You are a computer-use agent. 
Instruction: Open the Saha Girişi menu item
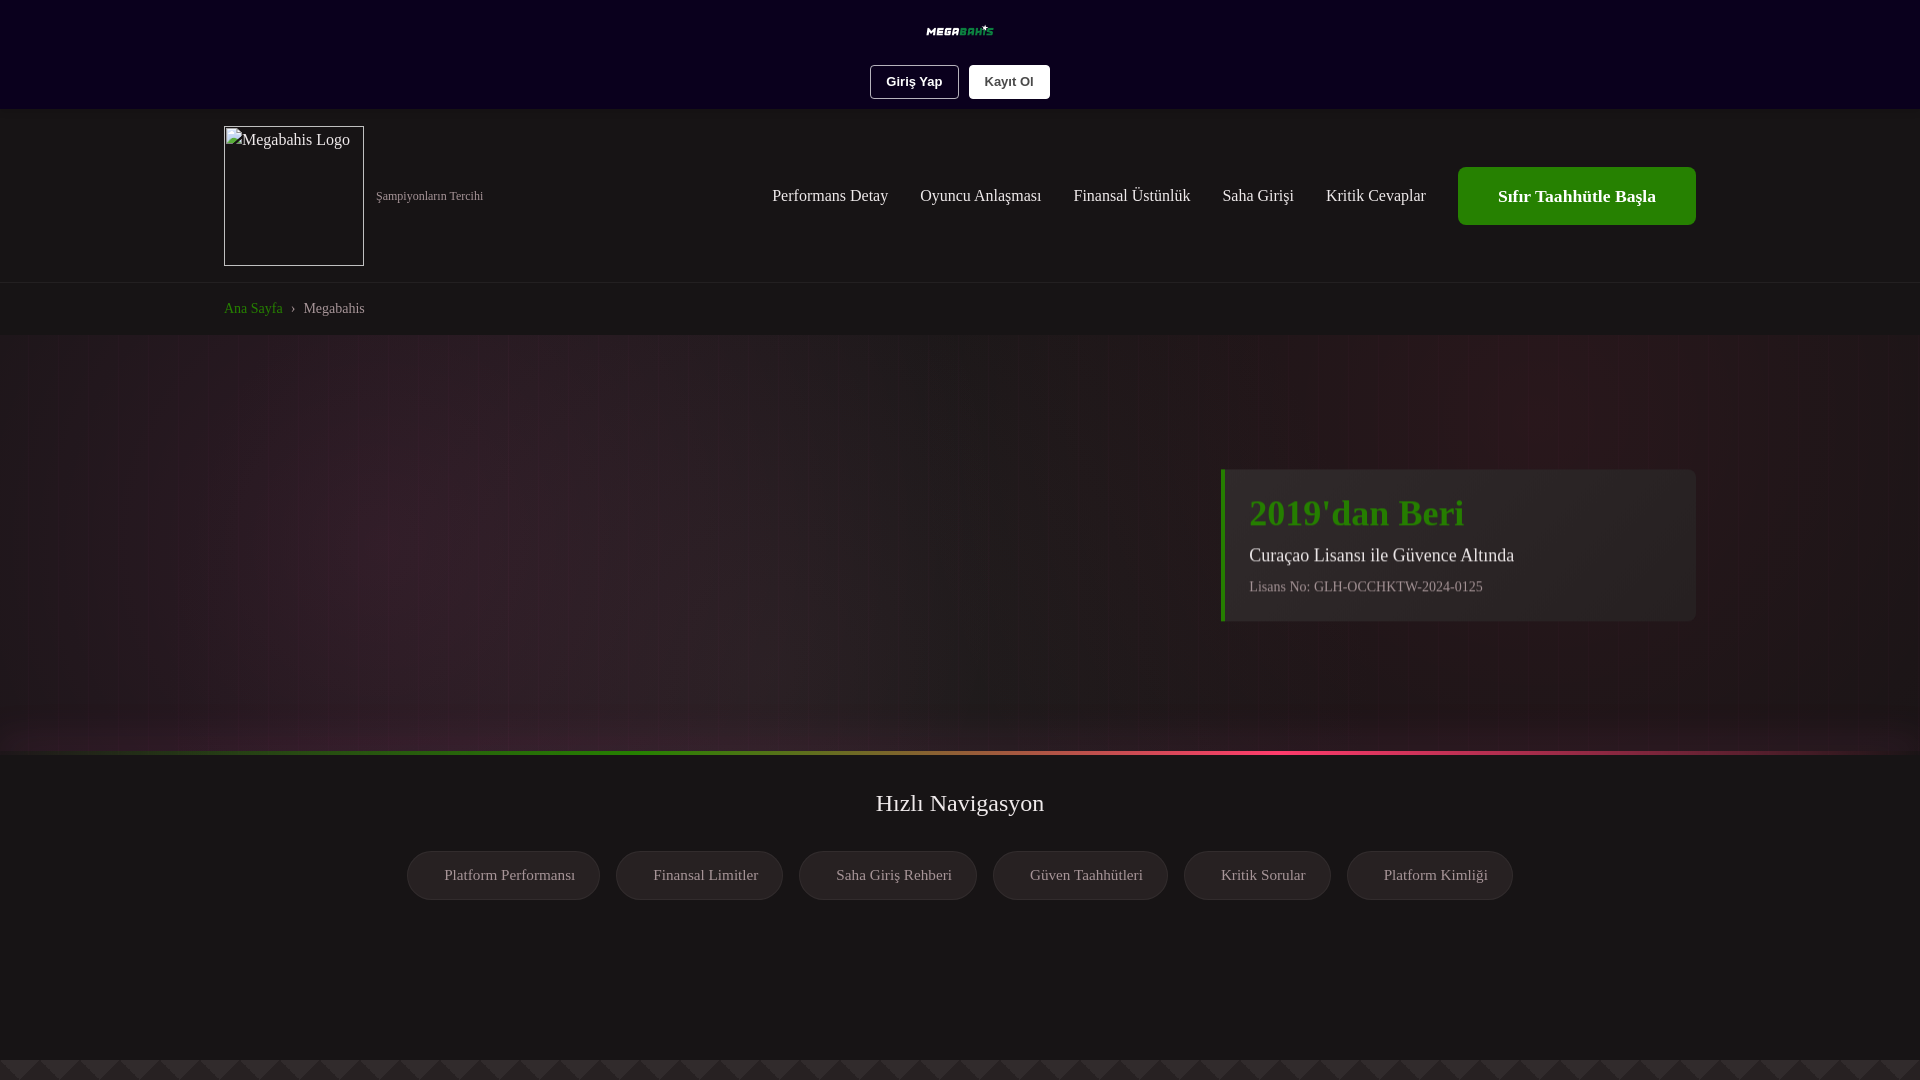click(1258, 196)
